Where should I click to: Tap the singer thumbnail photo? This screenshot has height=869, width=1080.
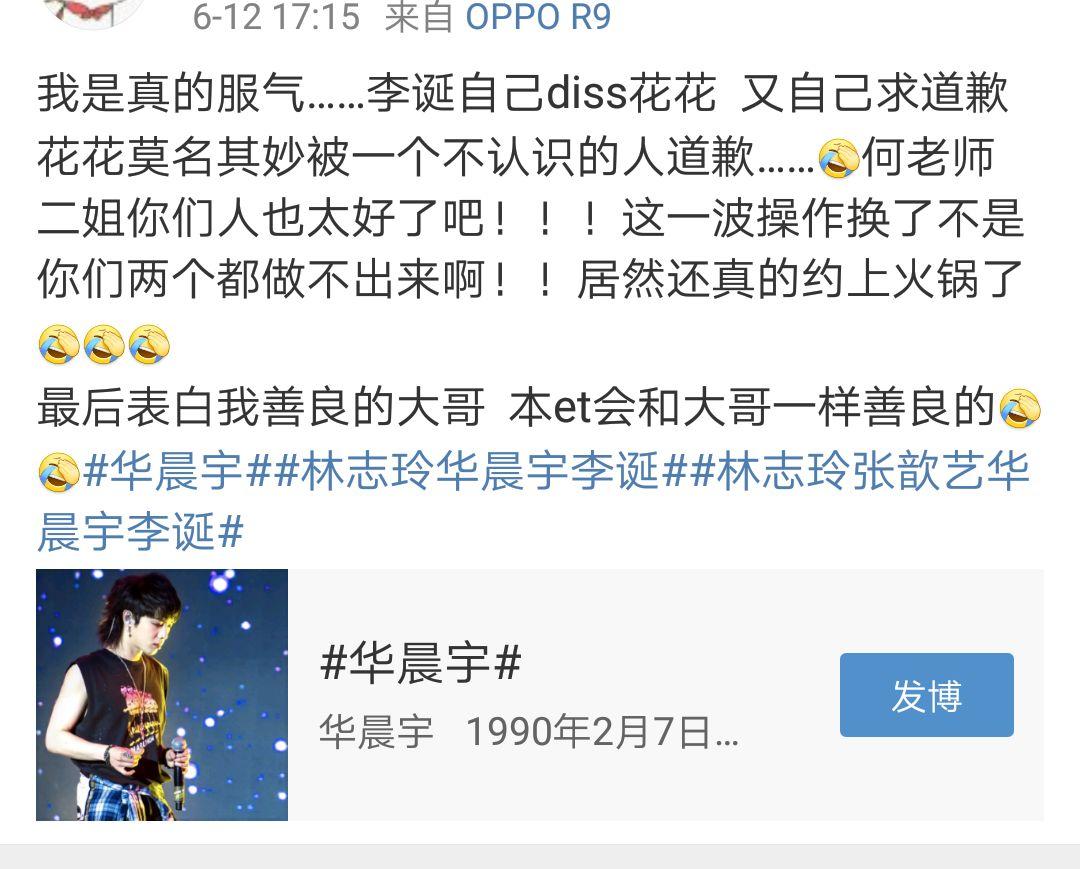162,695
